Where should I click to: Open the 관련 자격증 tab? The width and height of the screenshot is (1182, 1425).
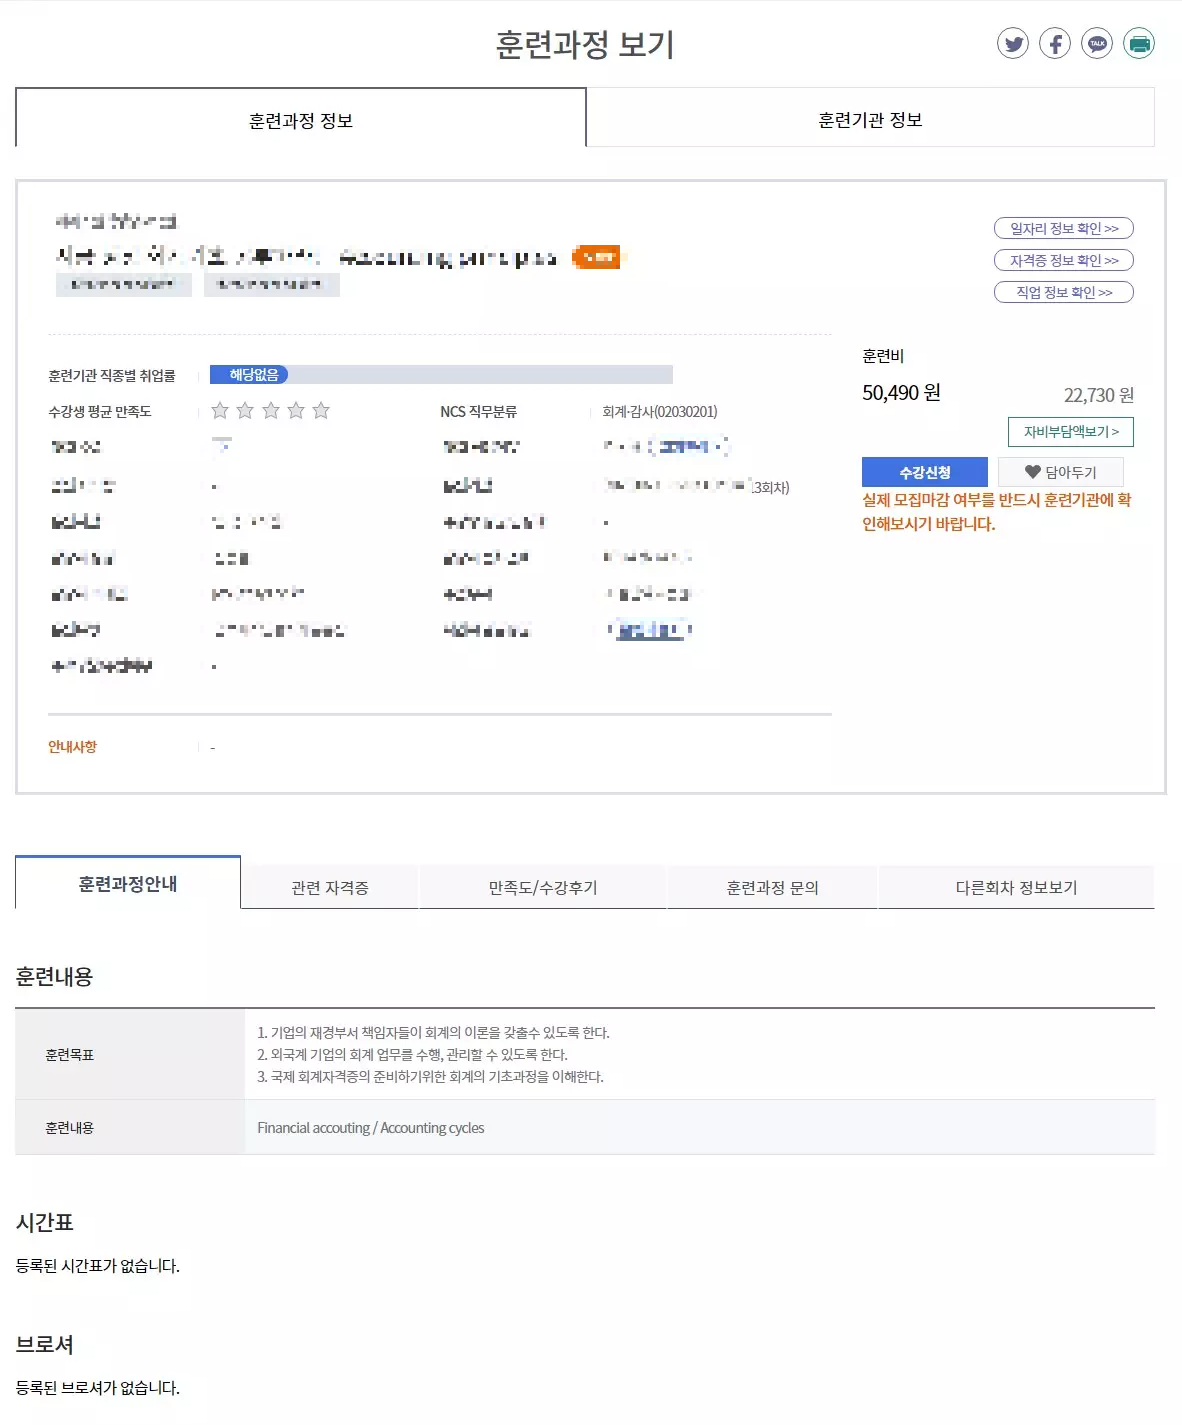tap(330, 887)
